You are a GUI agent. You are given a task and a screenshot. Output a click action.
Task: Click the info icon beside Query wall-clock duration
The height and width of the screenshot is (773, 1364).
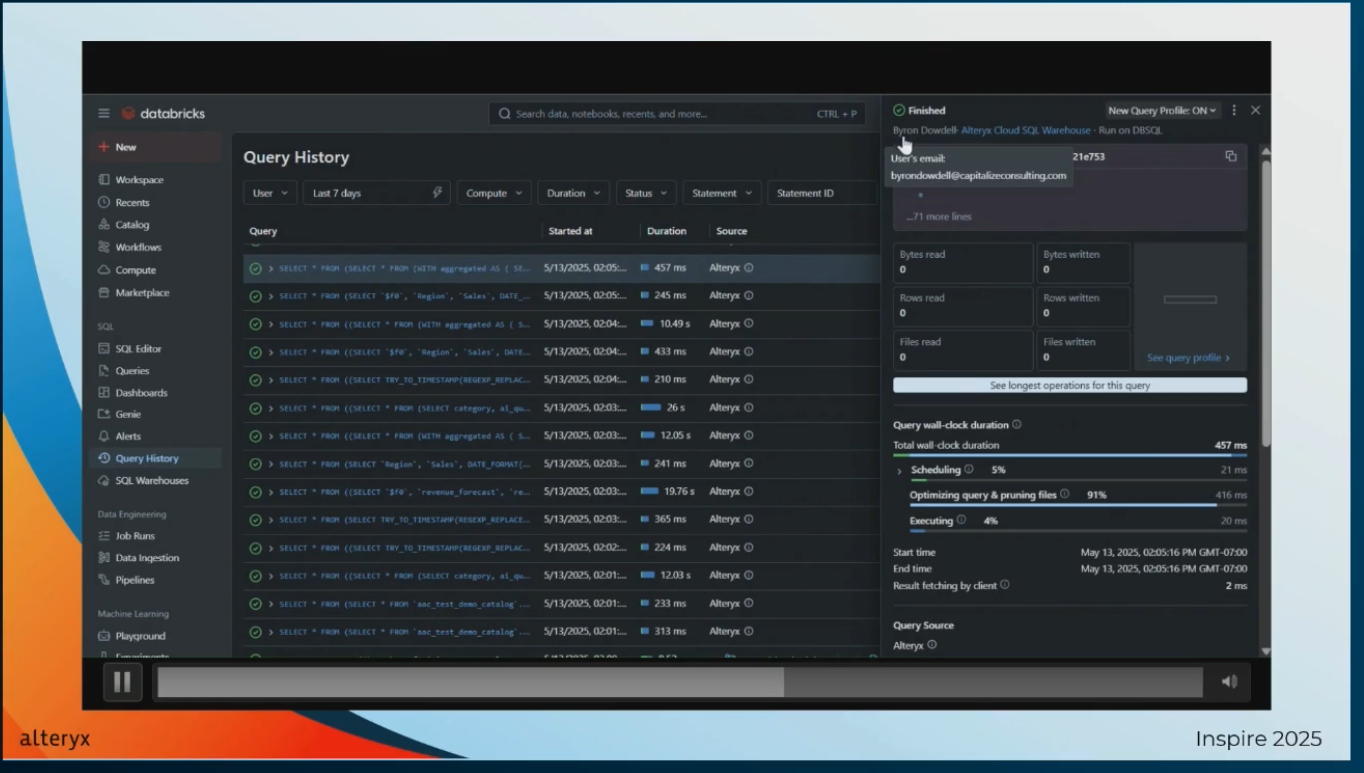[1017, 425]
